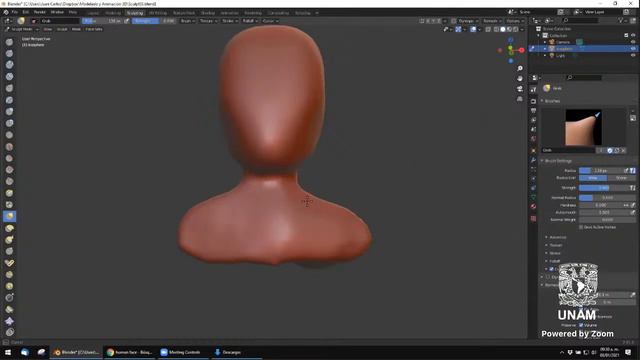Viewport: 640px width, 360px height.
Task: Toggle Collection exclude-from-view-layer checkbox
Action: pos(626,36)
